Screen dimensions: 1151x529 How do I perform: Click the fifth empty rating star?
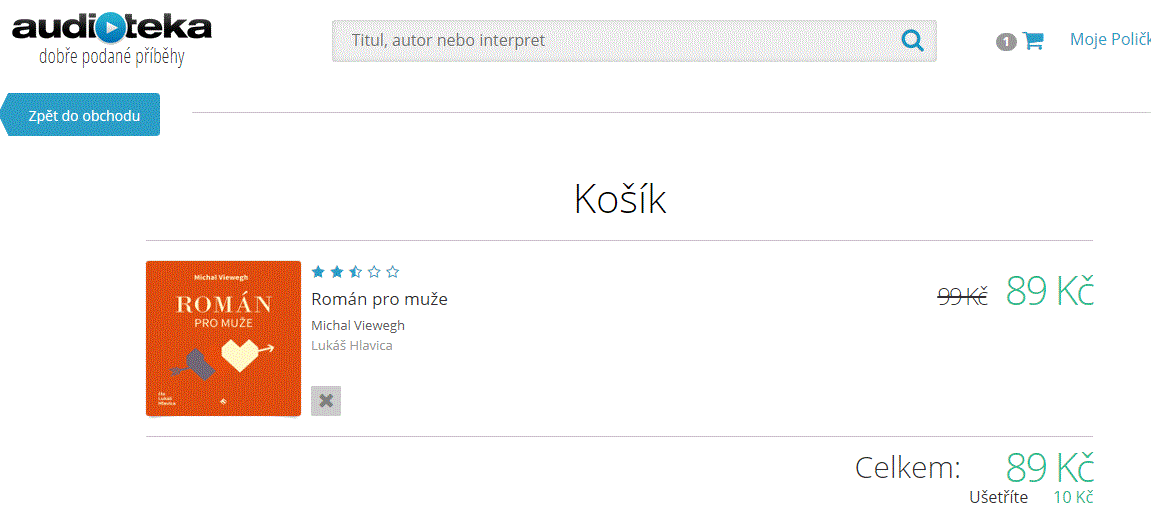pyautogui.click(x=393, y=272)
